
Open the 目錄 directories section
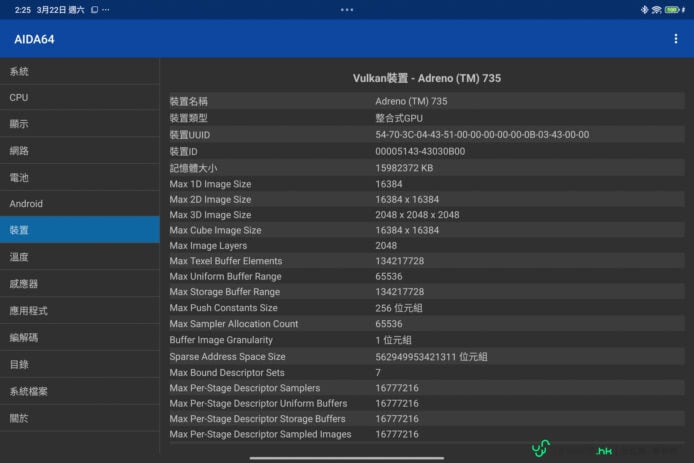[79, 365]
